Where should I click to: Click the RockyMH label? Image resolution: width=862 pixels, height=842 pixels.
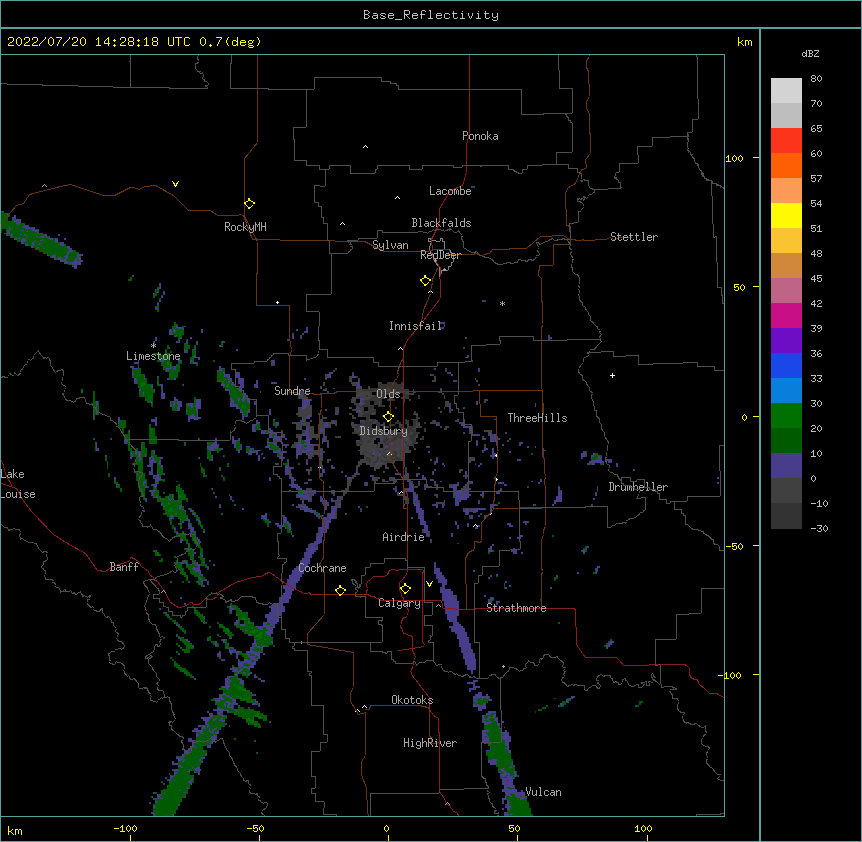[245, 227]
